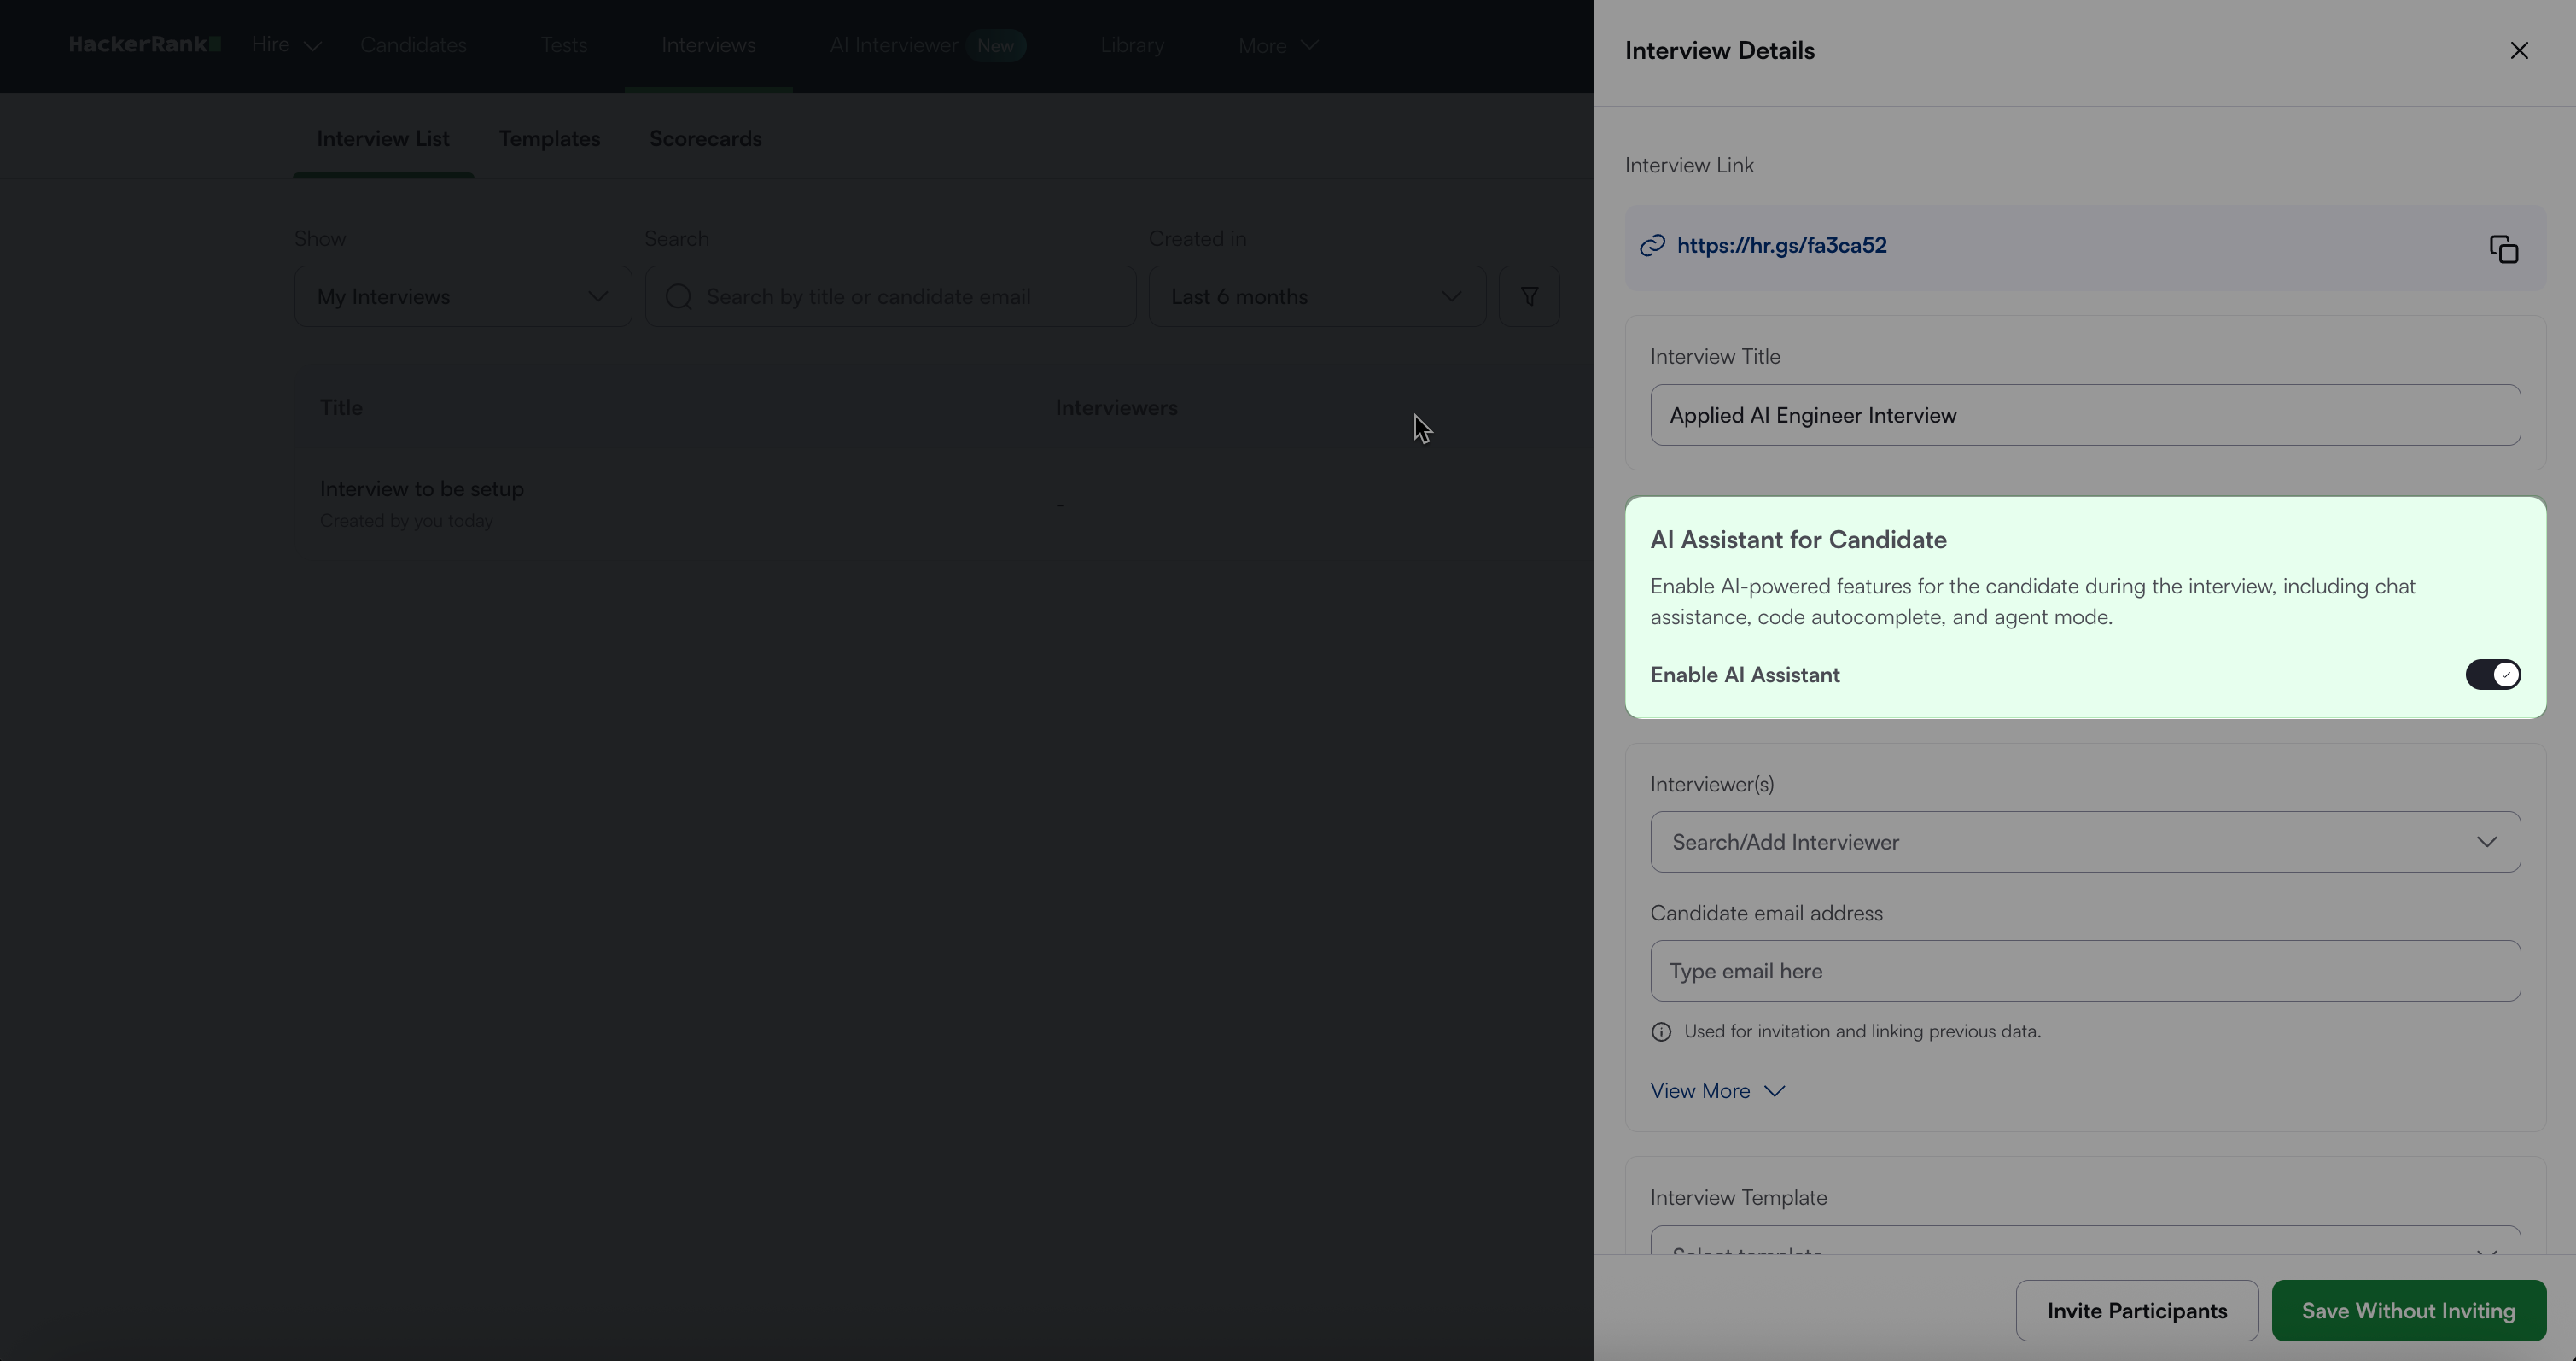The width and height of the screenshot is (2576, 1361).
Task: Click the info icon below email
Action: 1661,1032
